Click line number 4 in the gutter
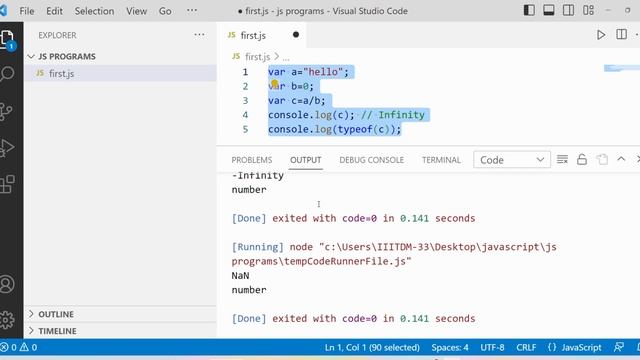 245,115
